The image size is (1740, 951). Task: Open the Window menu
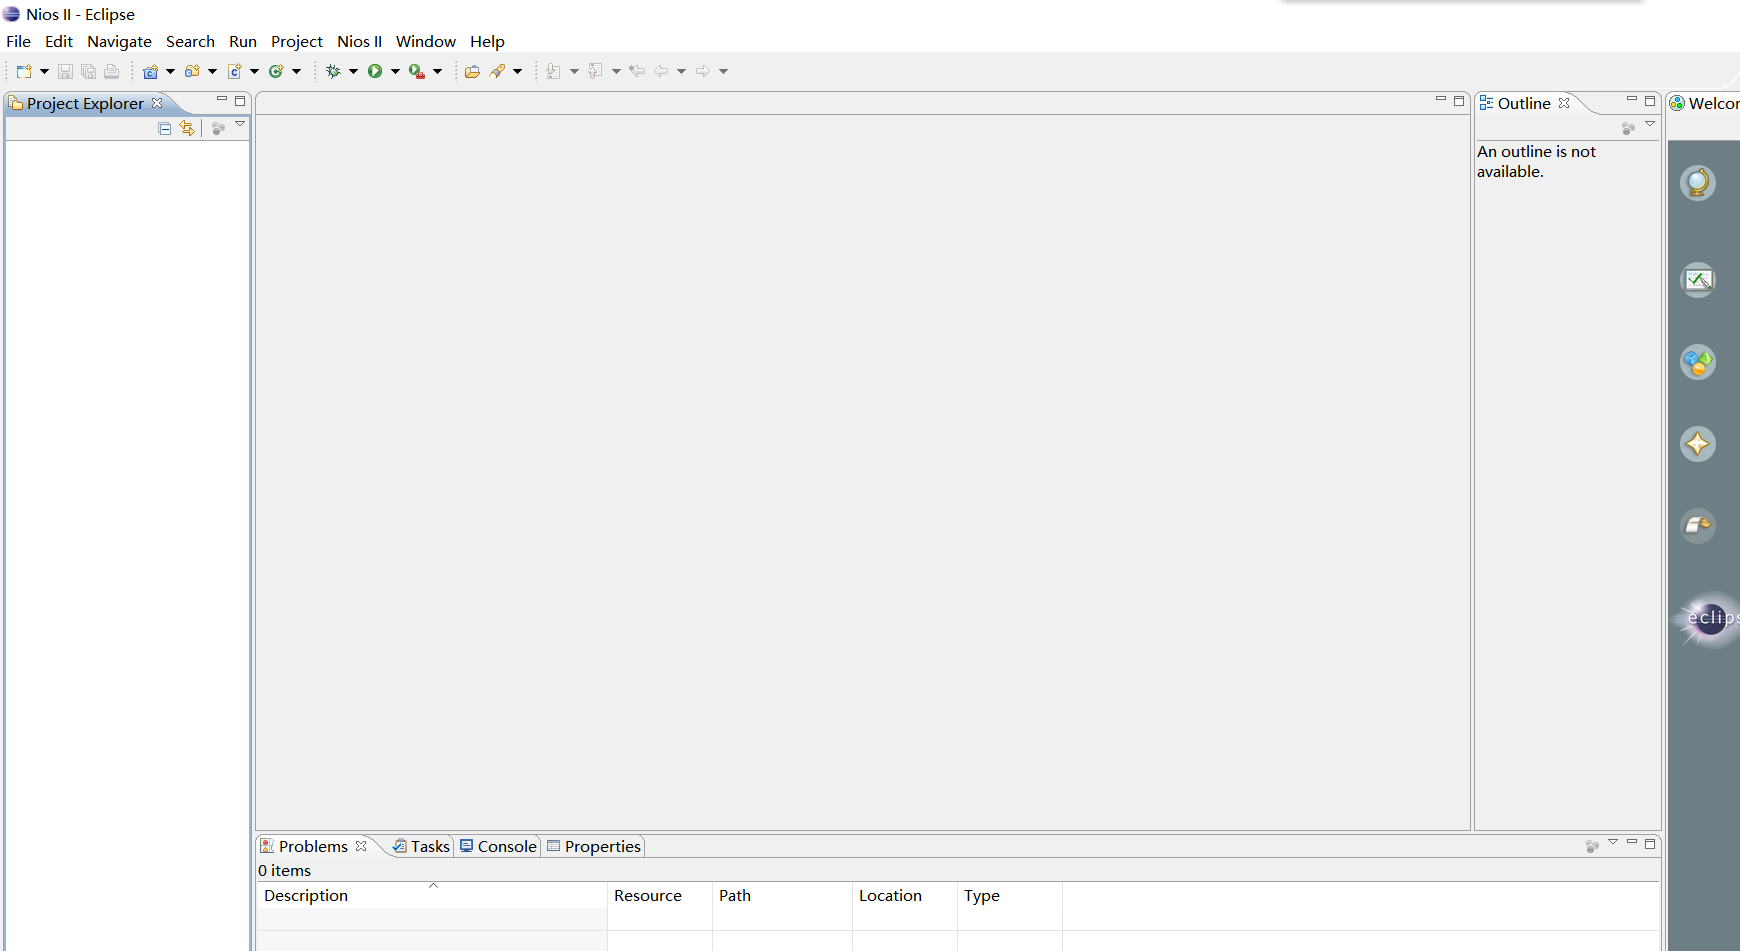426,41
